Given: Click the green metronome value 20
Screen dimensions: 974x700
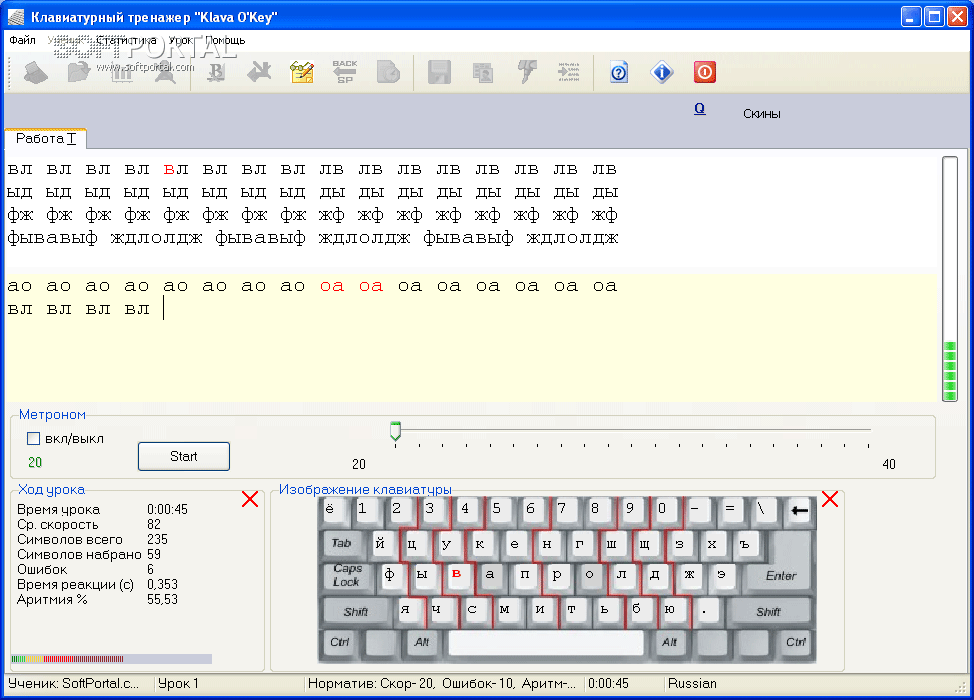Looking at the screenshot, I should (35, 462).
